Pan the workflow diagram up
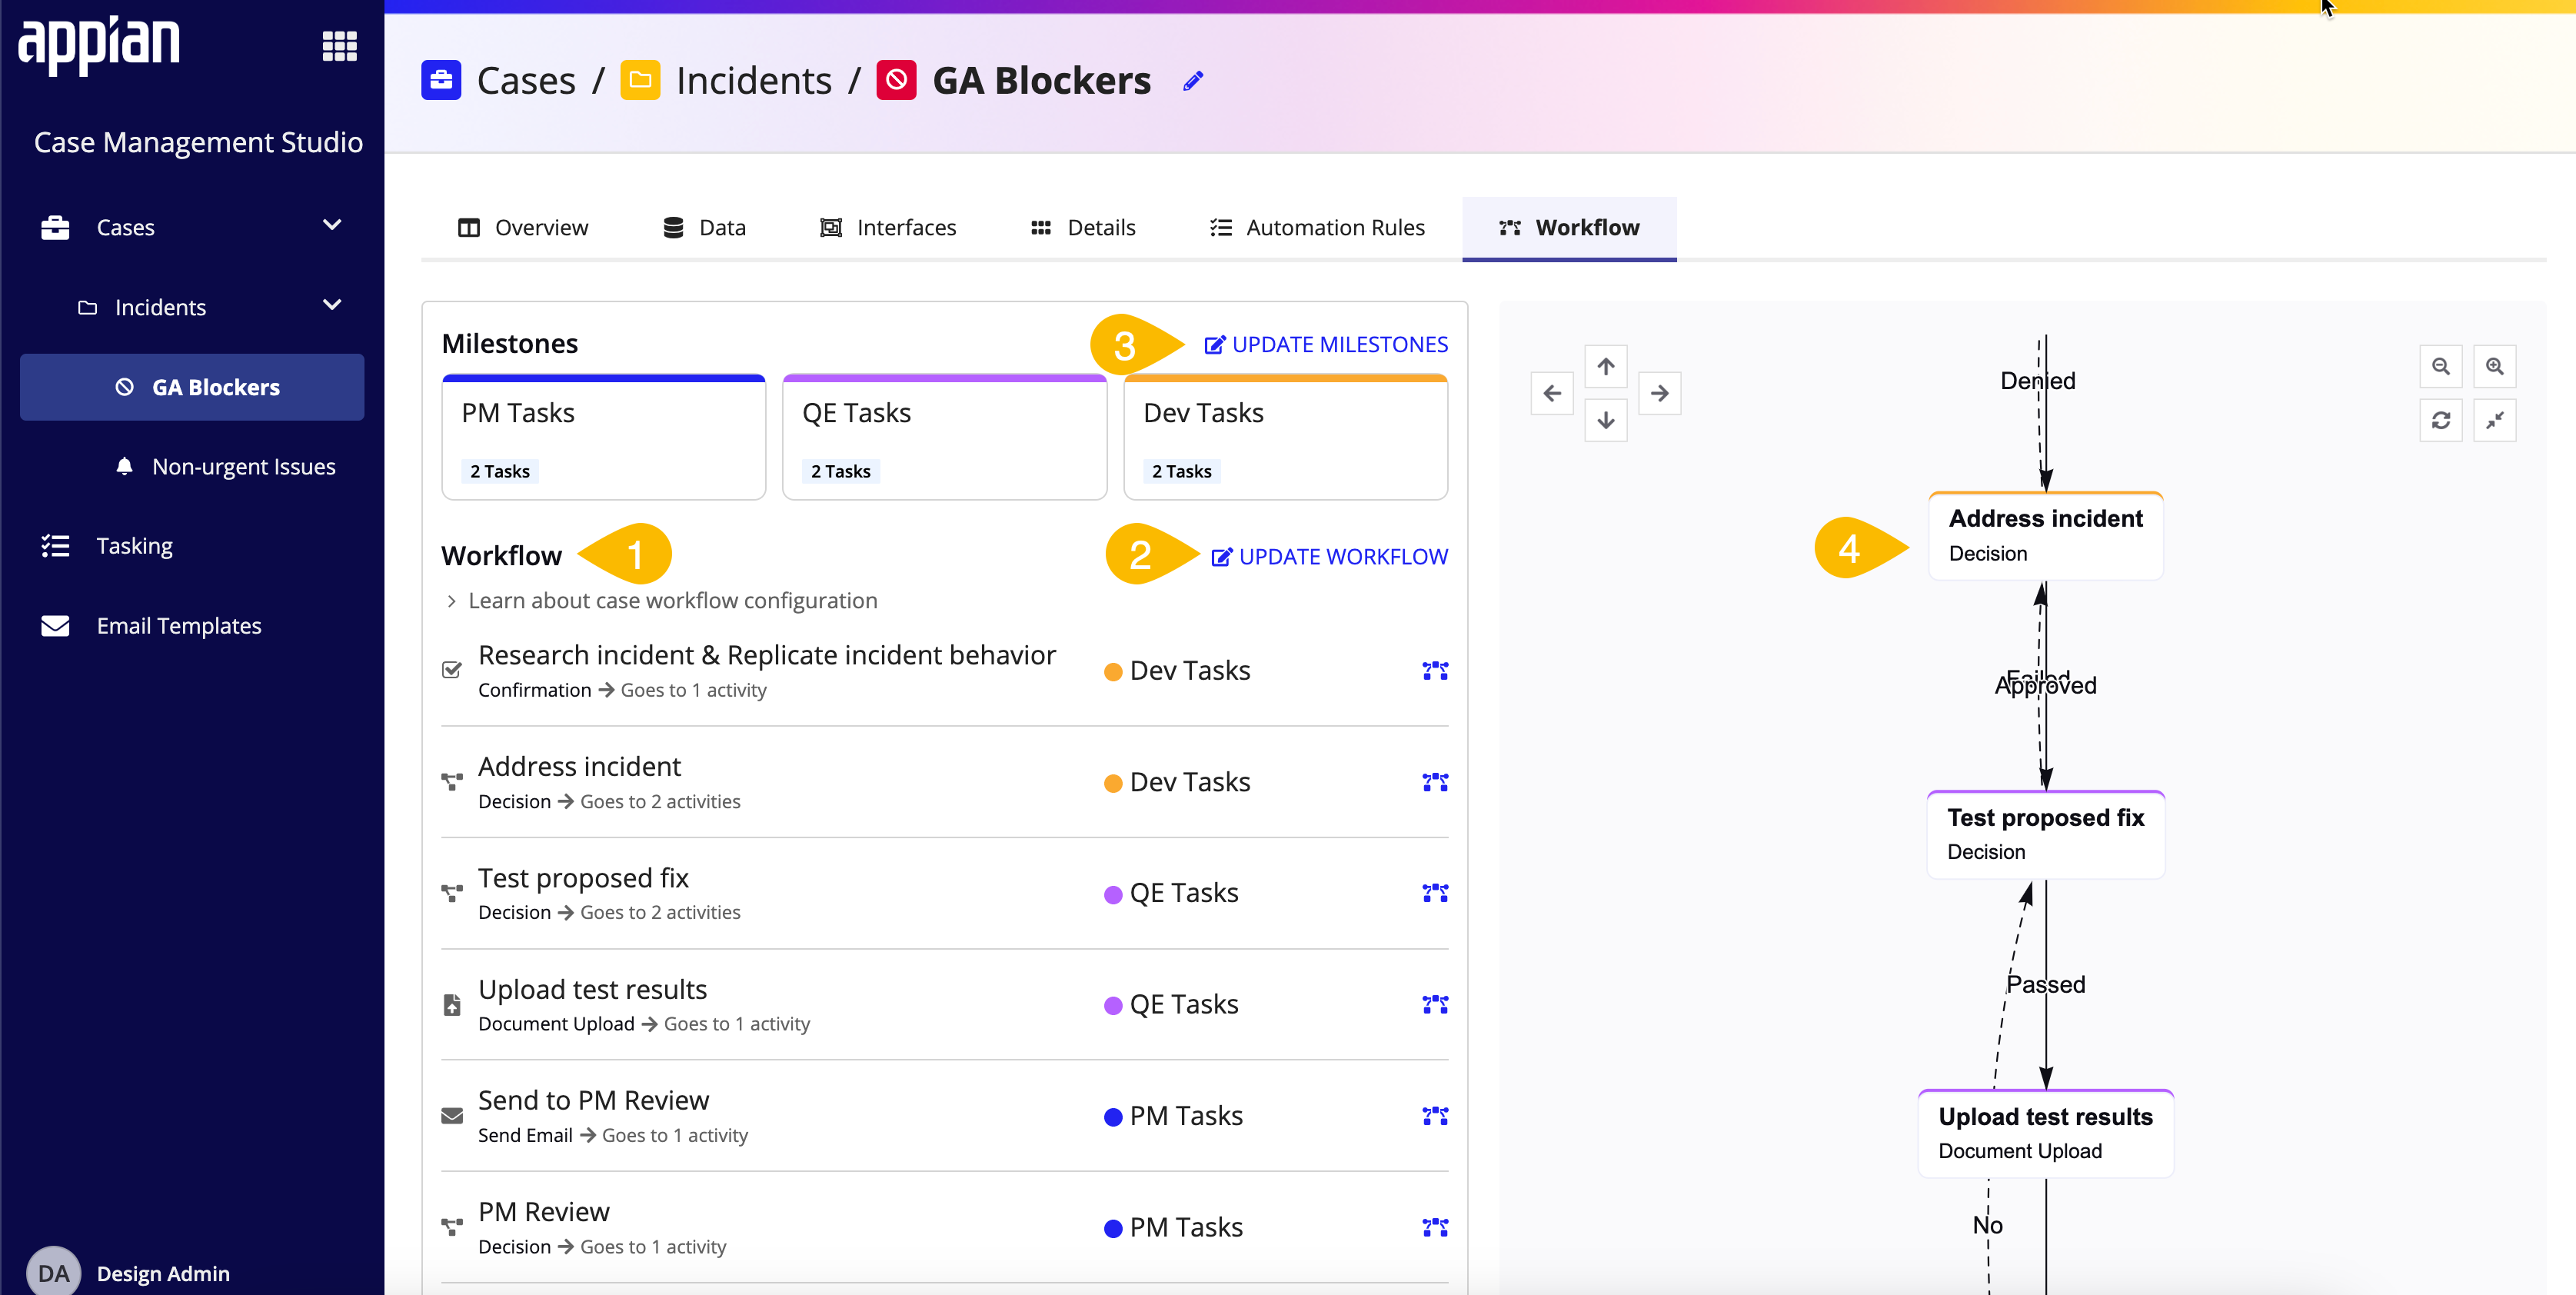 1606,366
